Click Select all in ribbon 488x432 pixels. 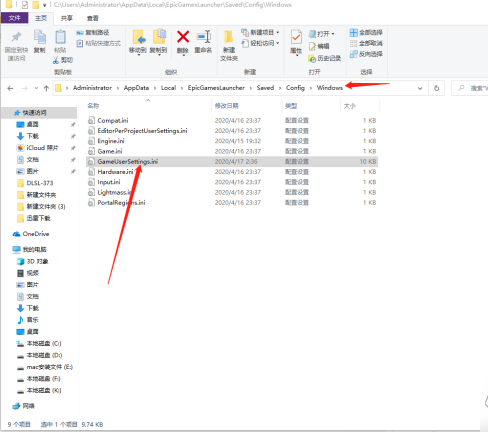[366, 32]
